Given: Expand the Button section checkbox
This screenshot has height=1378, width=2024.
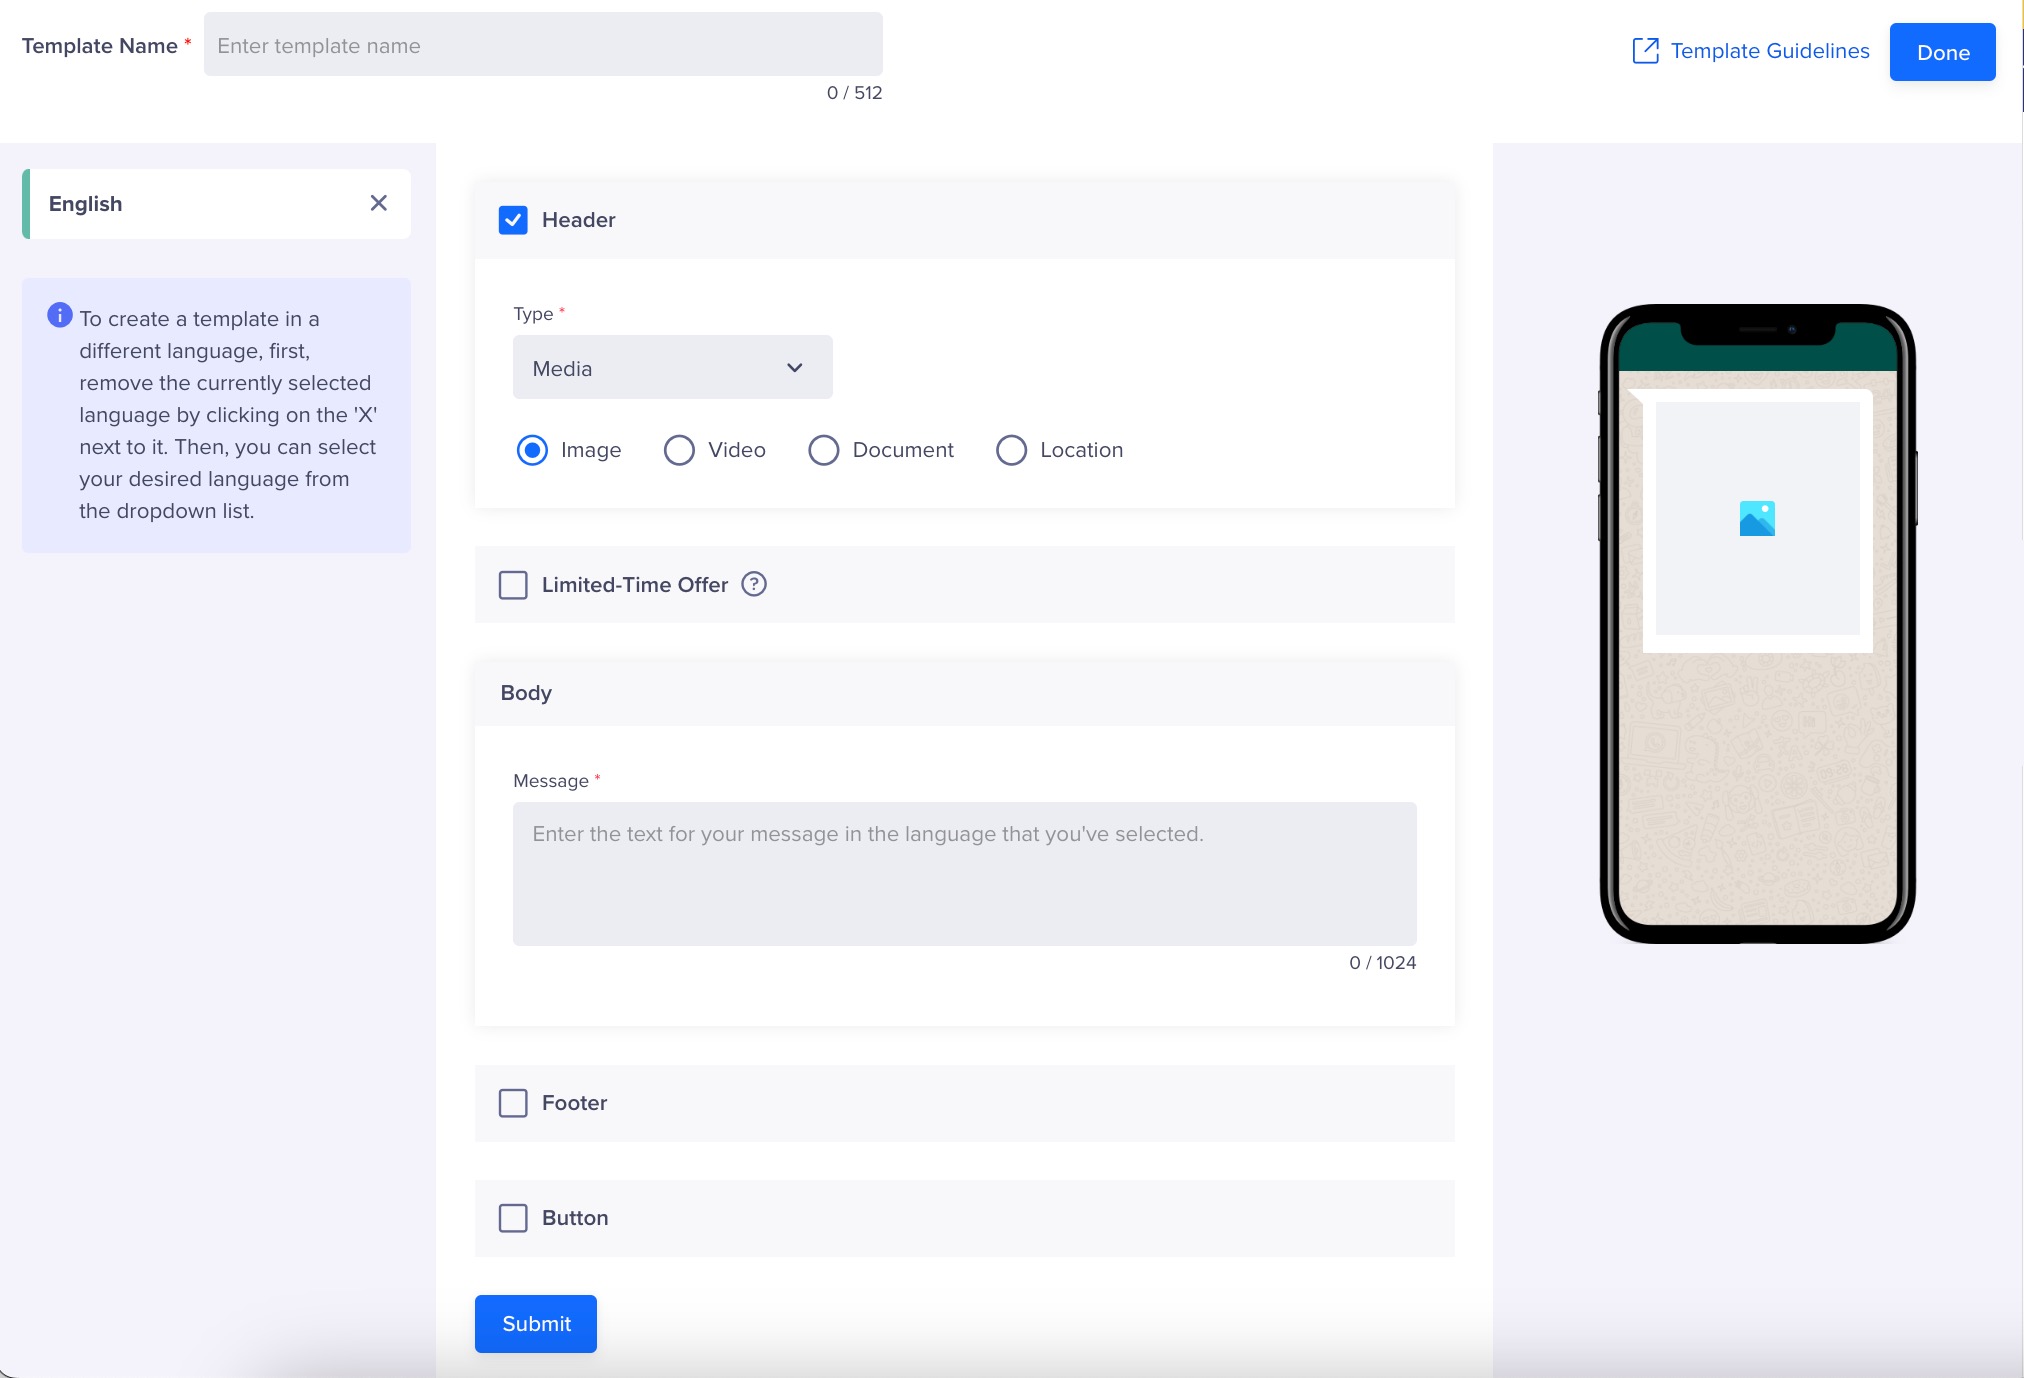Looking at the screenshot, I should tap(512, 1218).
